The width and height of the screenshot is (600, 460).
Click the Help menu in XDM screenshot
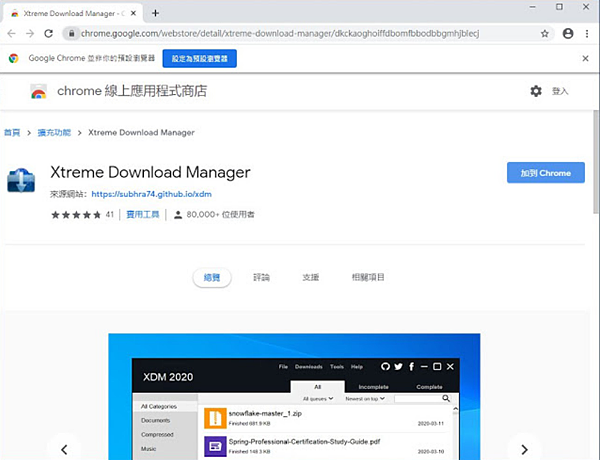(x=357, y=367)
